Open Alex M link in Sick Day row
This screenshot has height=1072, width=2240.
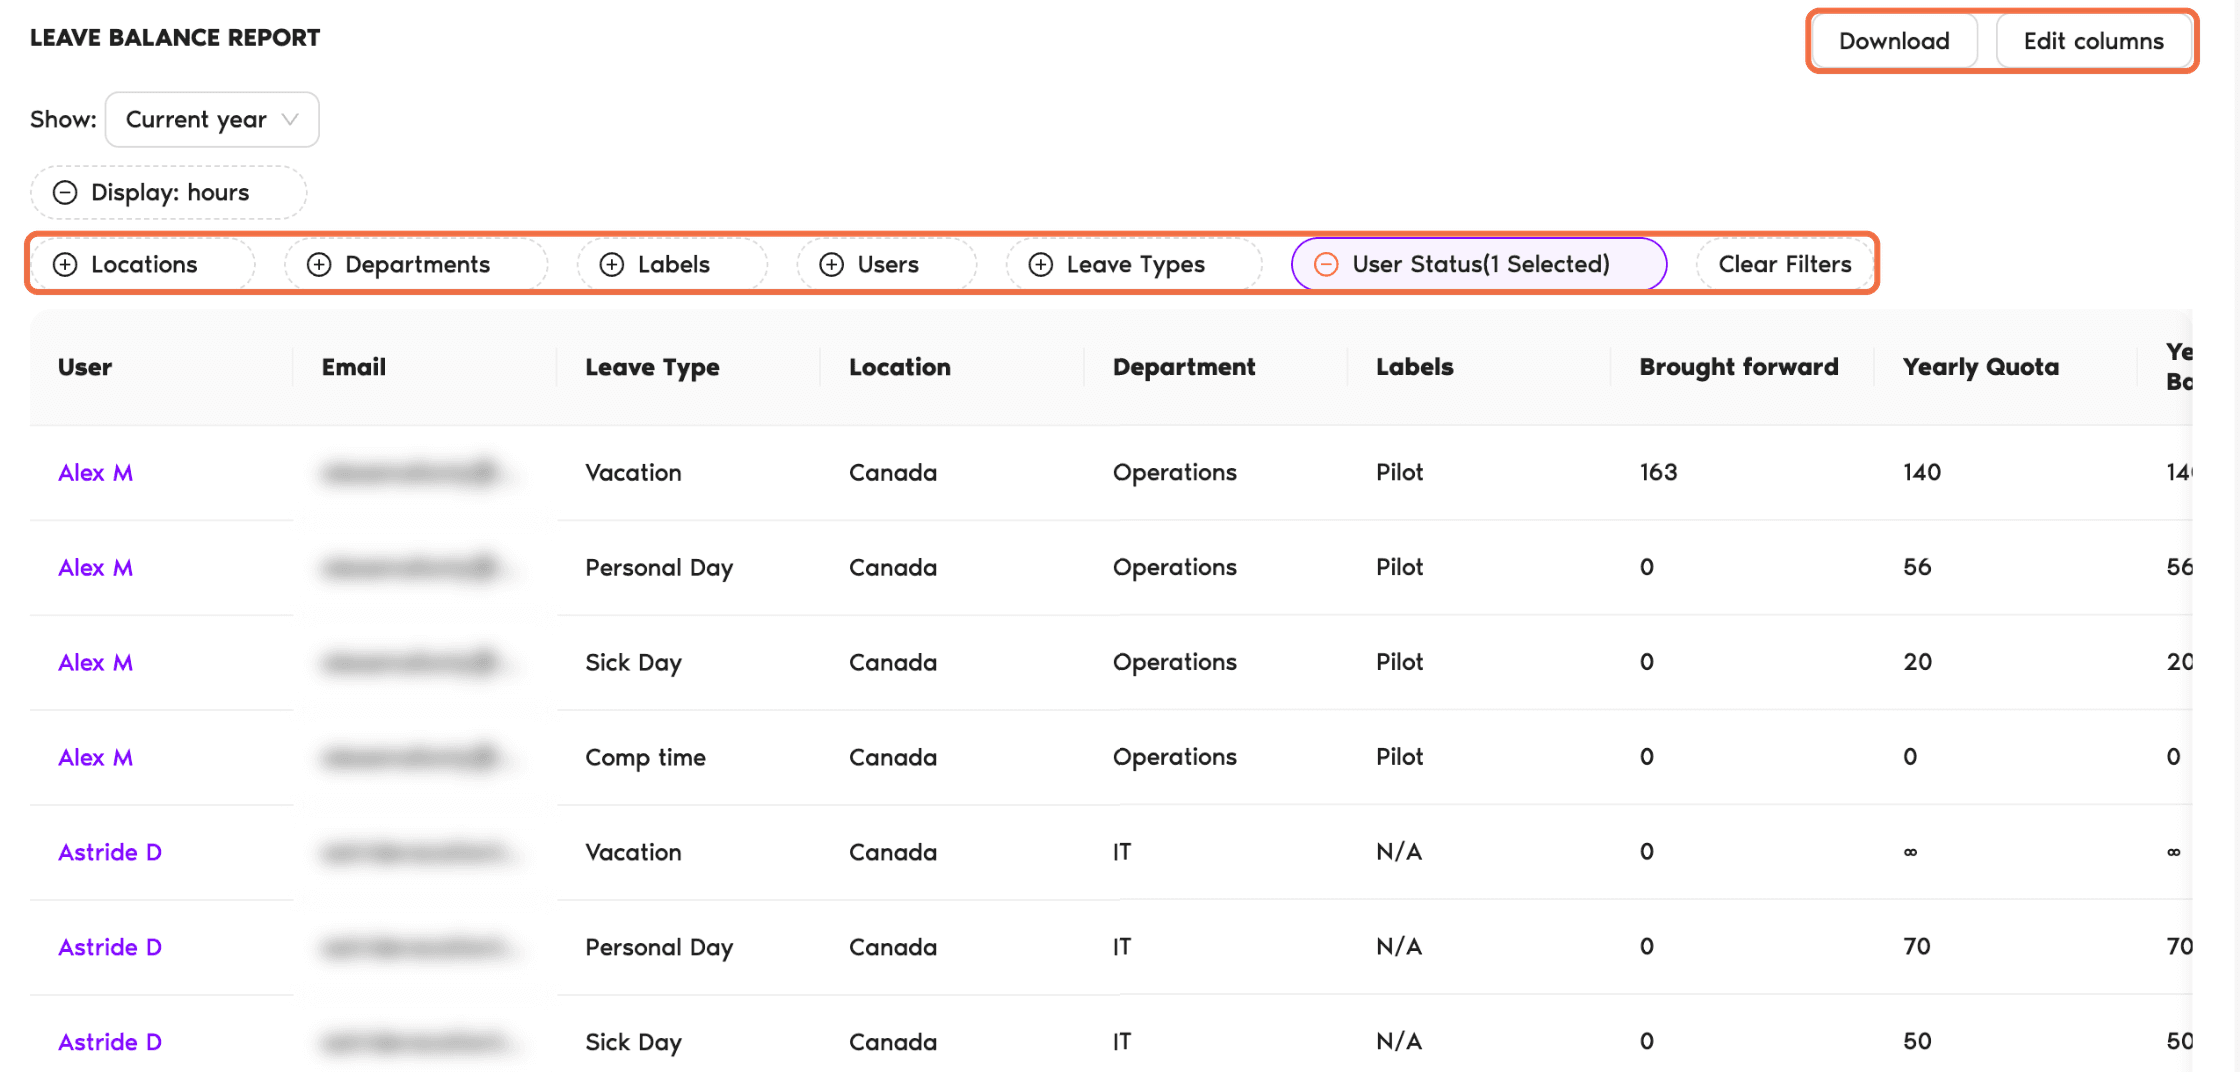point(95,662)
